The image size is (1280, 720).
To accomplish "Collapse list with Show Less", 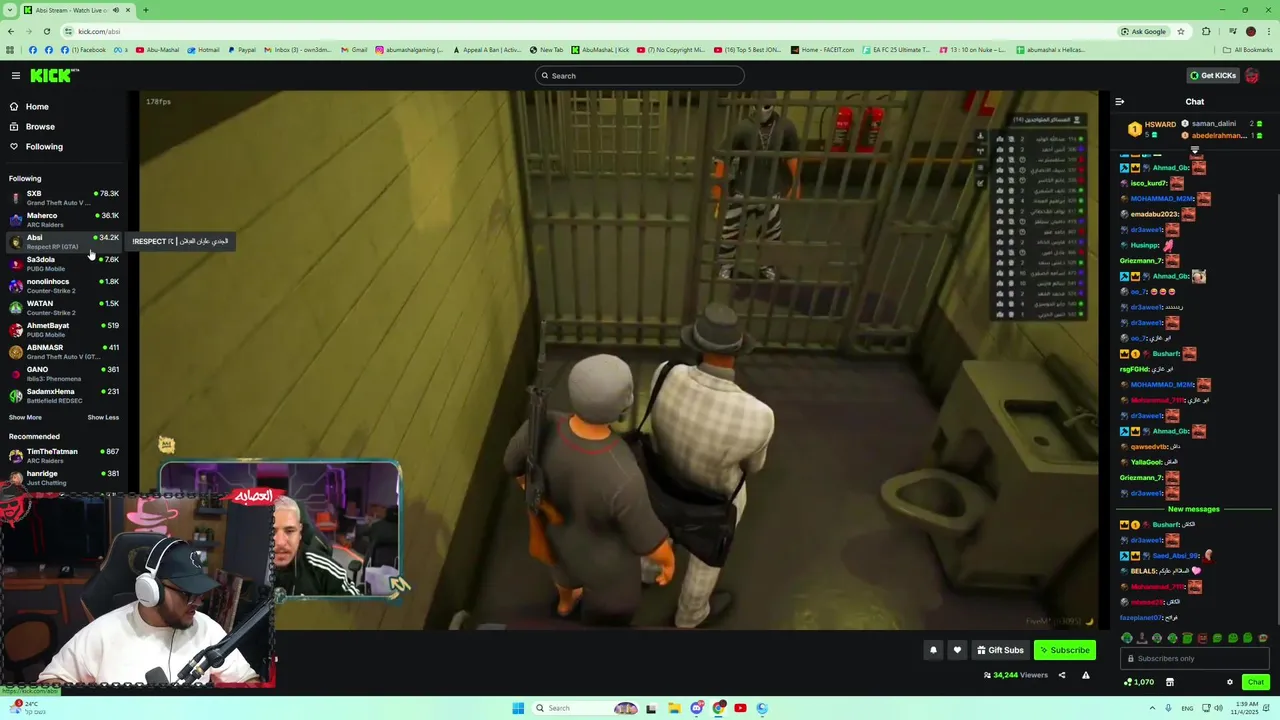I will [x=103, y=418].
